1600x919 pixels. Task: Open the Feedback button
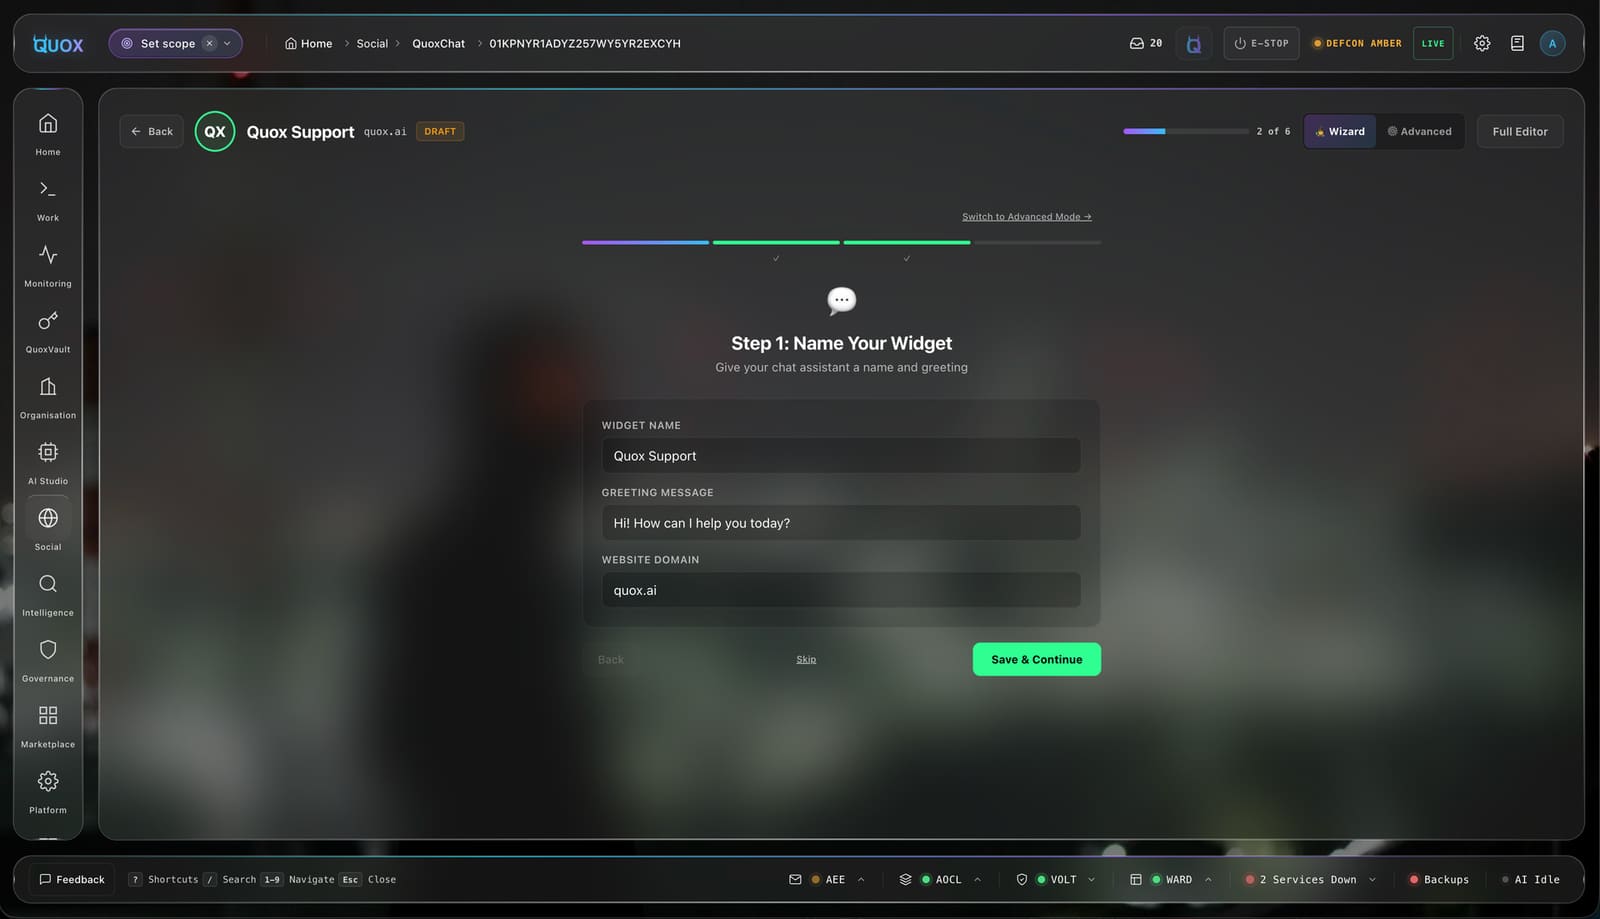tap(72, 880)
